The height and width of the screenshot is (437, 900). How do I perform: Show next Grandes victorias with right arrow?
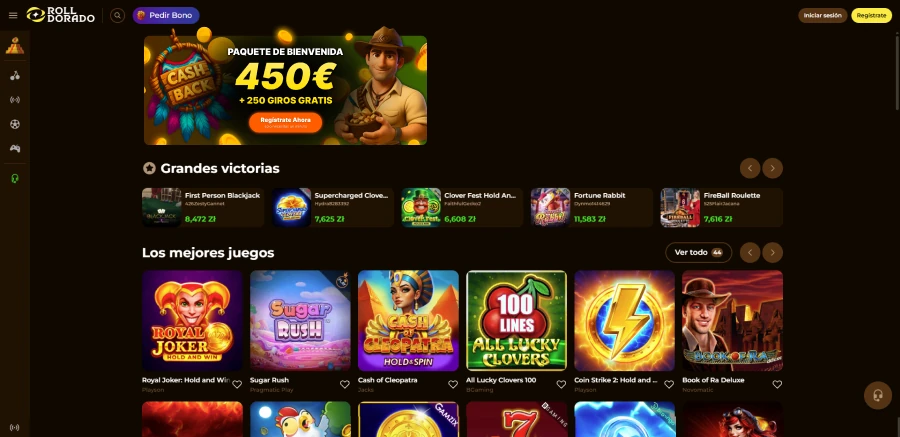click(x=773, y=168)
